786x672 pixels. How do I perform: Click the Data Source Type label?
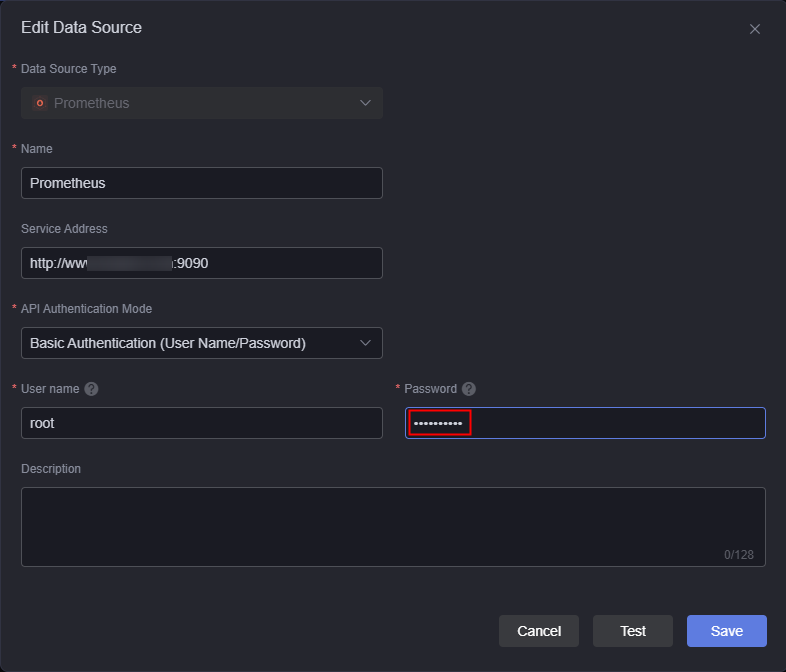69,69
